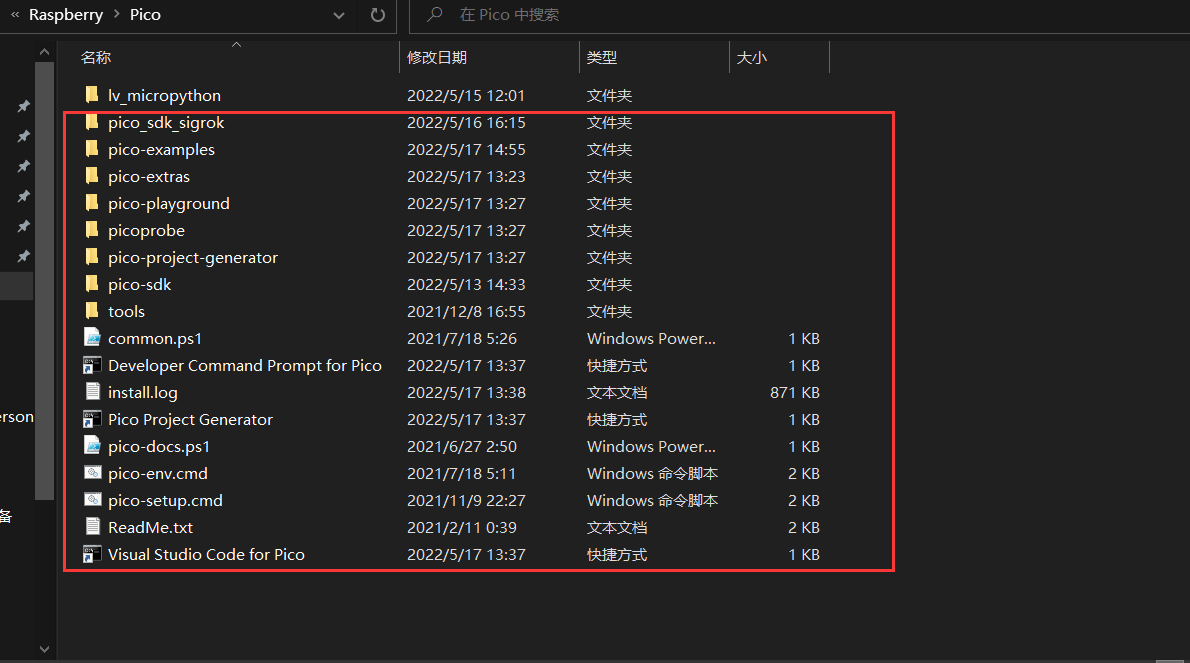Click the breadcrumb back chevrons icon

(14, 14)
